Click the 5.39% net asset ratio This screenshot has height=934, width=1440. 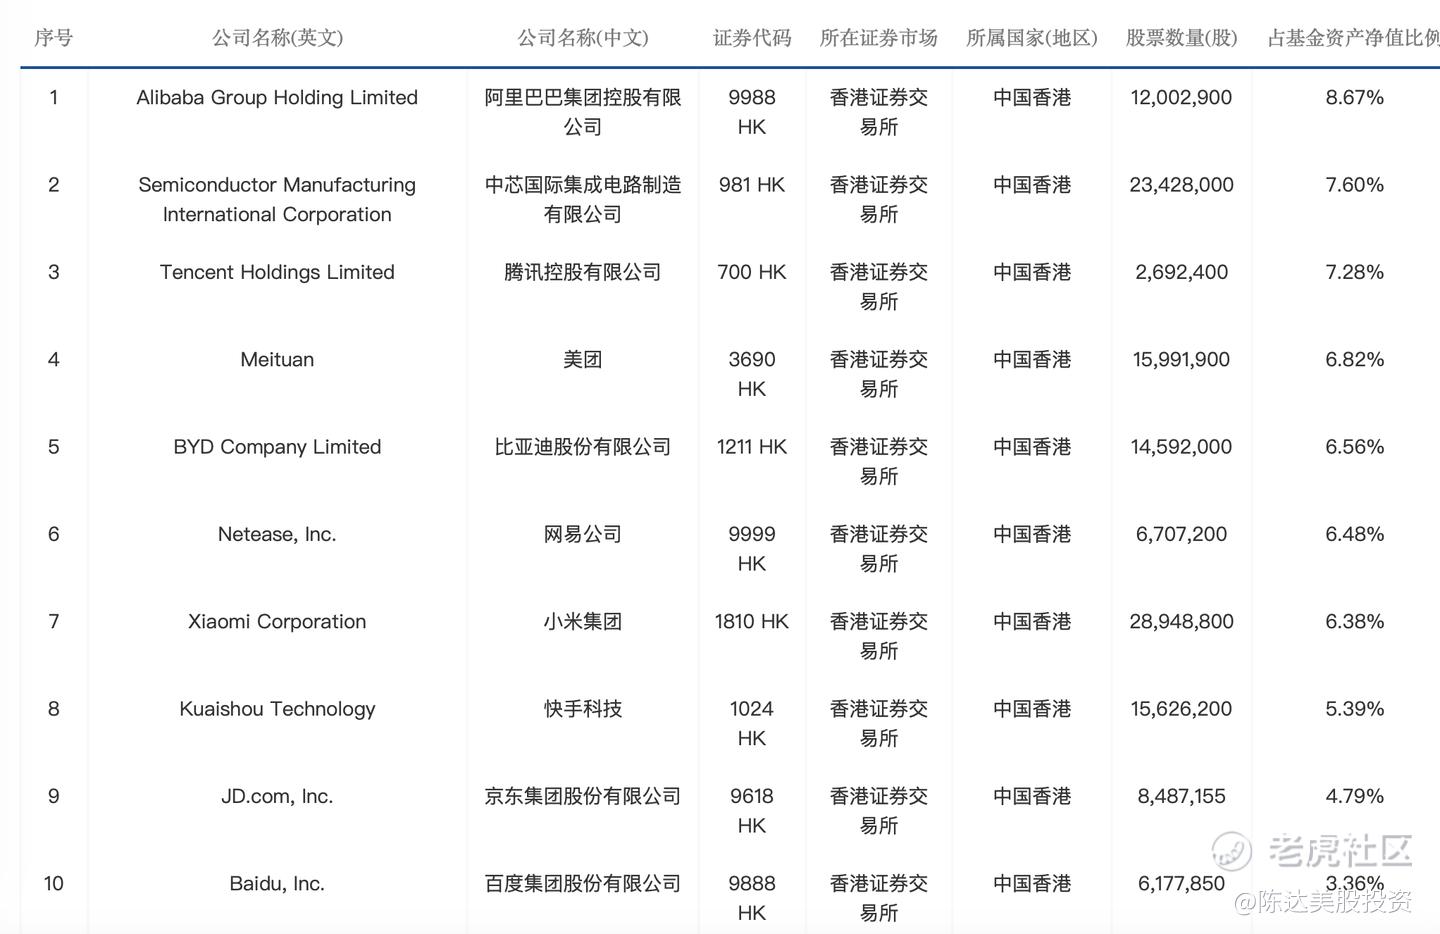tap(1355, 708)
